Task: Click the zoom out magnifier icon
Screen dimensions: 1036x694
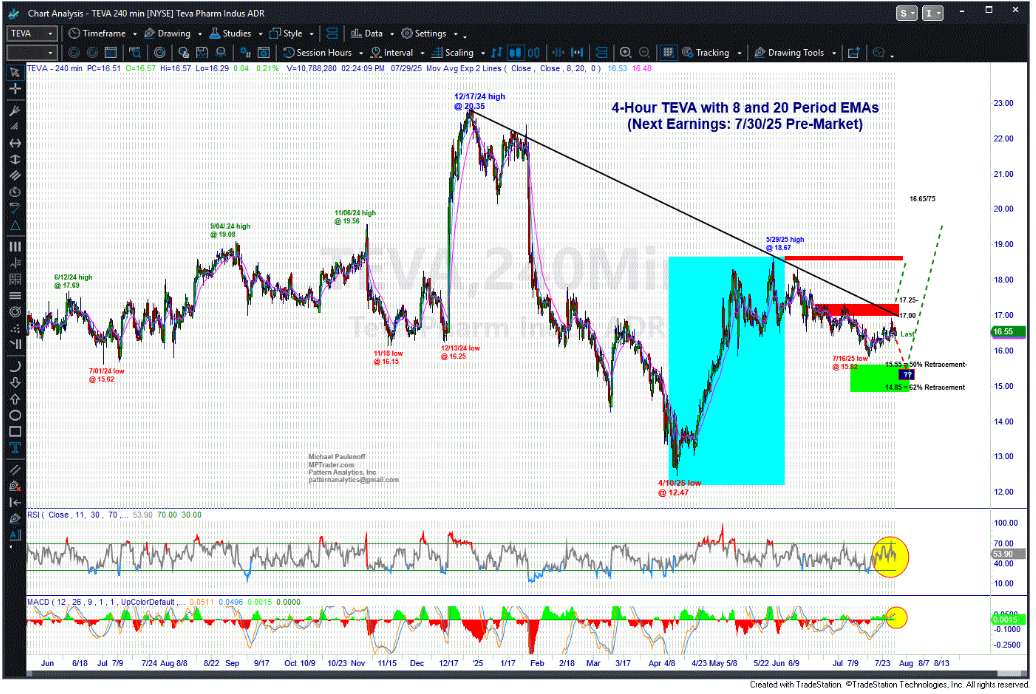Action: click(644, 53)
